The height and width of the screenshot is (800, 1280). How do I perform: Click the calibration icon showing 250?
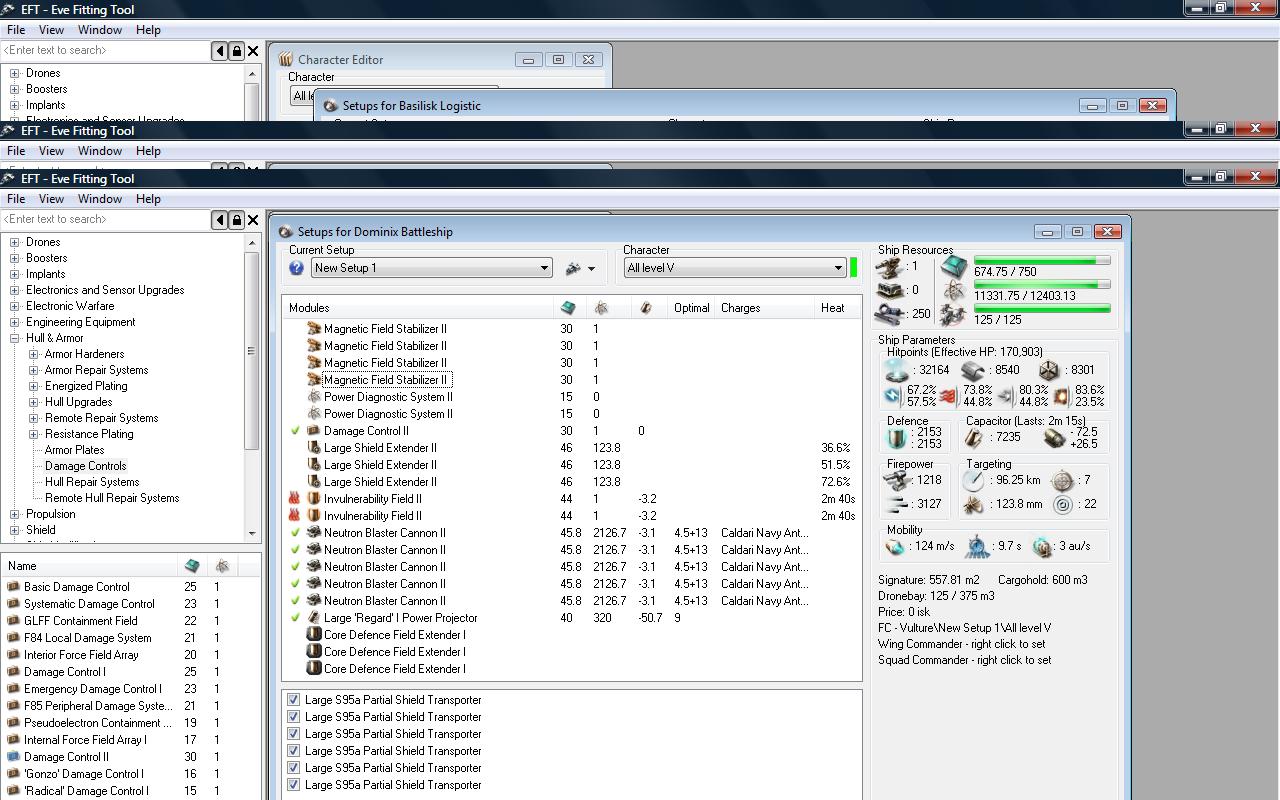[890, 314]
